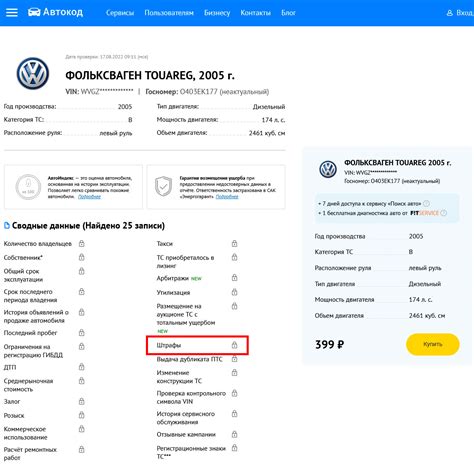
Task: Click the Вход login link
Action: [465, 13]
